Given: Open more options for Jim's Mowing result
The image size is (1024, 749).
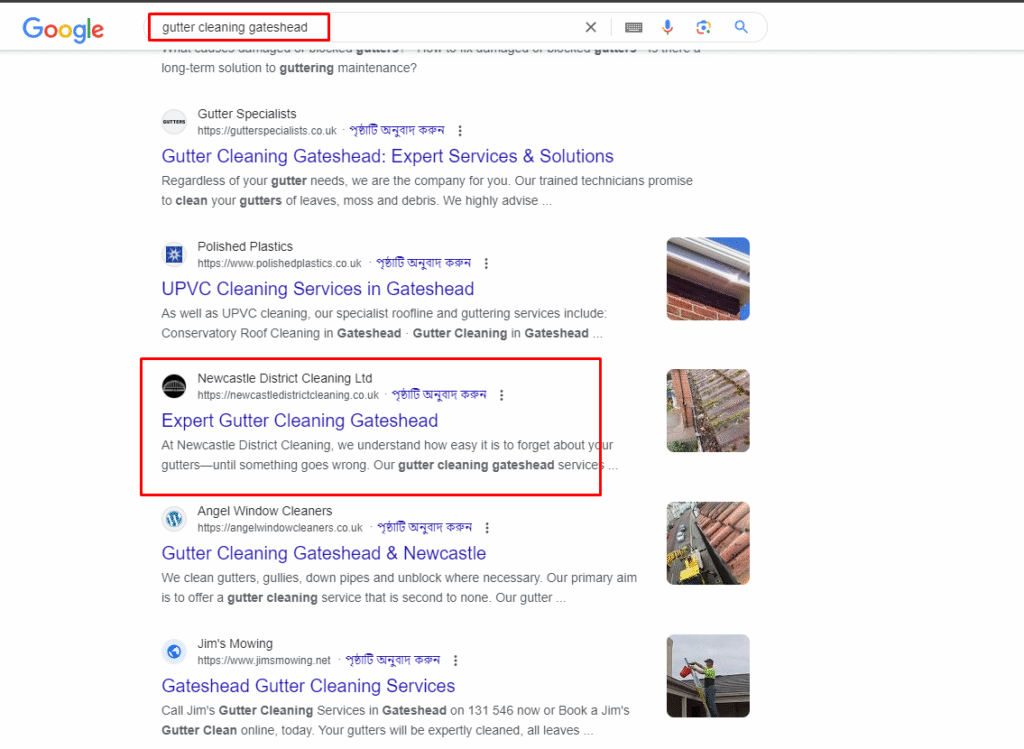Looking at the screenshot, I should tap(456, 660).
